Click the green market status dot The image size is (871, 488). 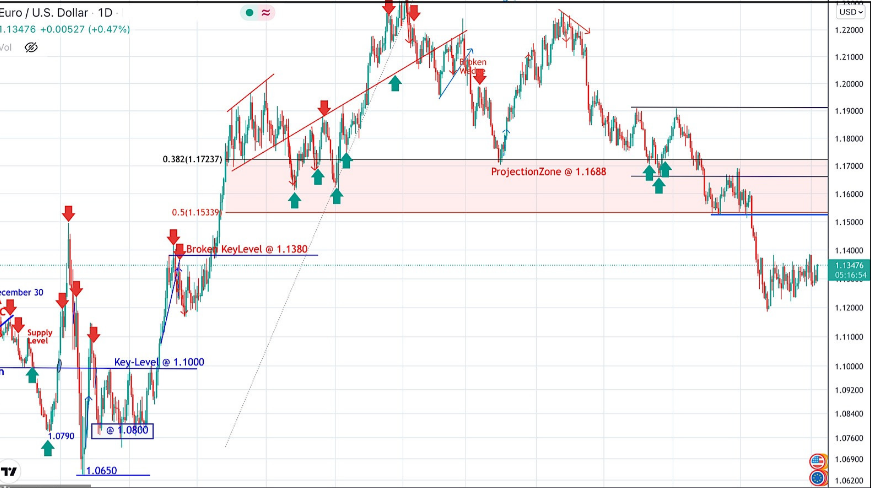coord(250,12)
